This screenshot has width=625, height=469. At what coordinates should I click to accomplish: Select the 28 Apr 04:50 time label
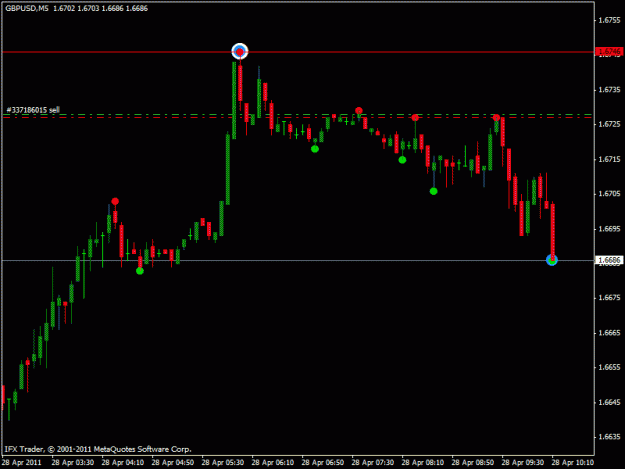173,463
